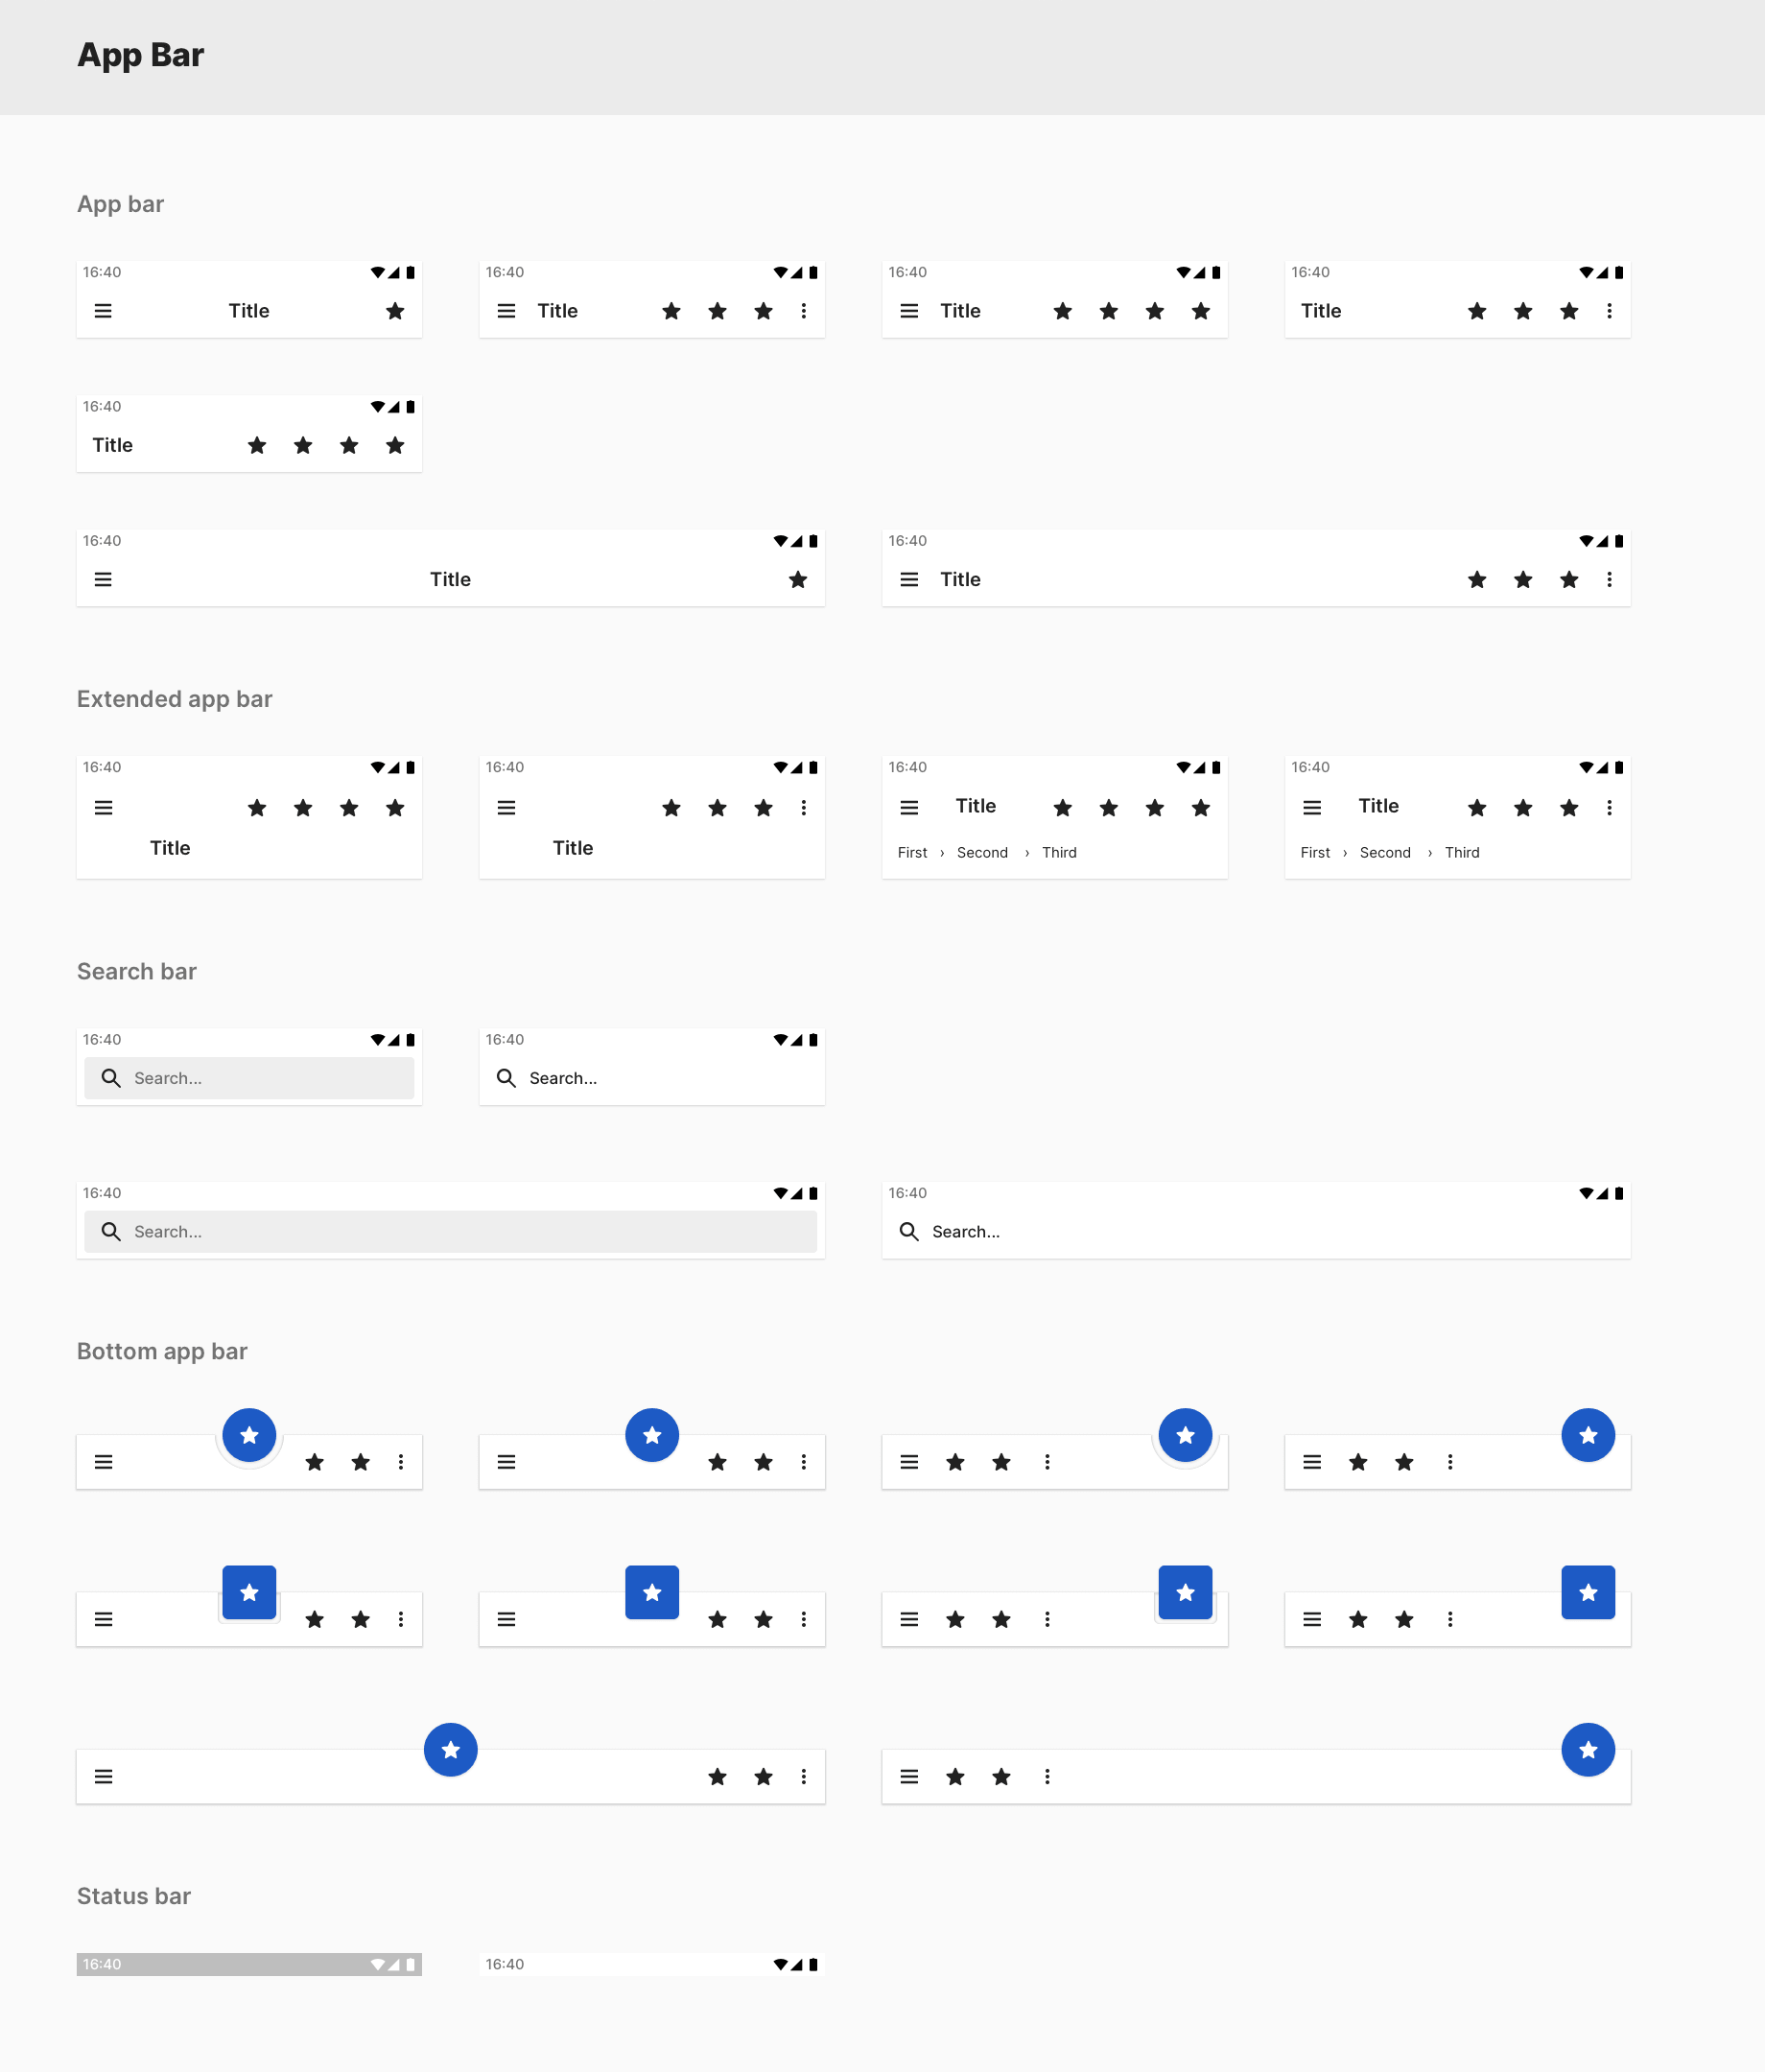The width and height of the screenshot is (1765, 2072).
Task: Click inside the wide gray Search... field
Action: pos(450,1231)
